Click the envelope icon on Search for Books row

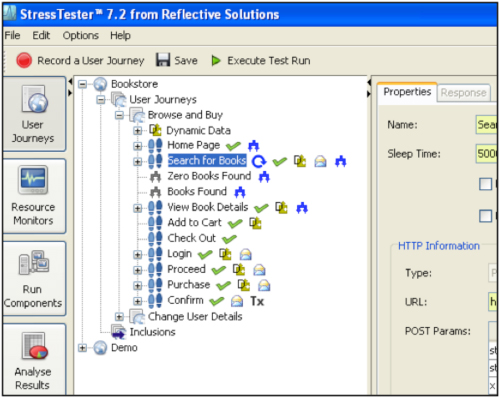320,161
